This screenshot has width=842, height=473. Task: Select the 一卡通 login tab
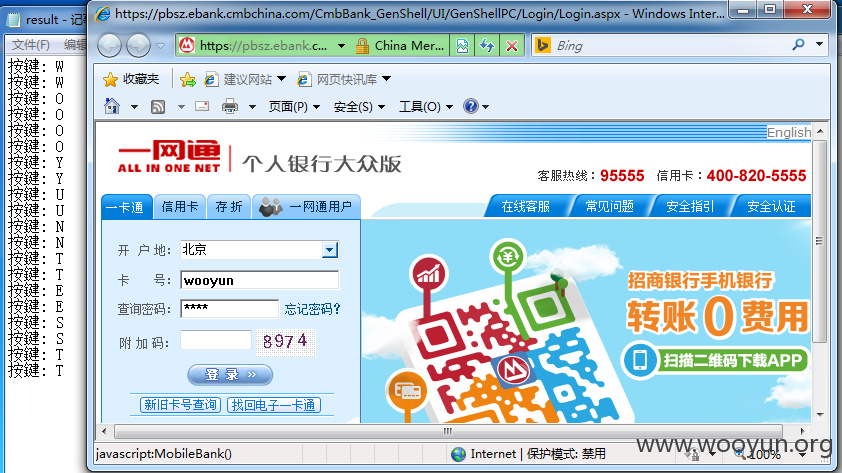126,207
